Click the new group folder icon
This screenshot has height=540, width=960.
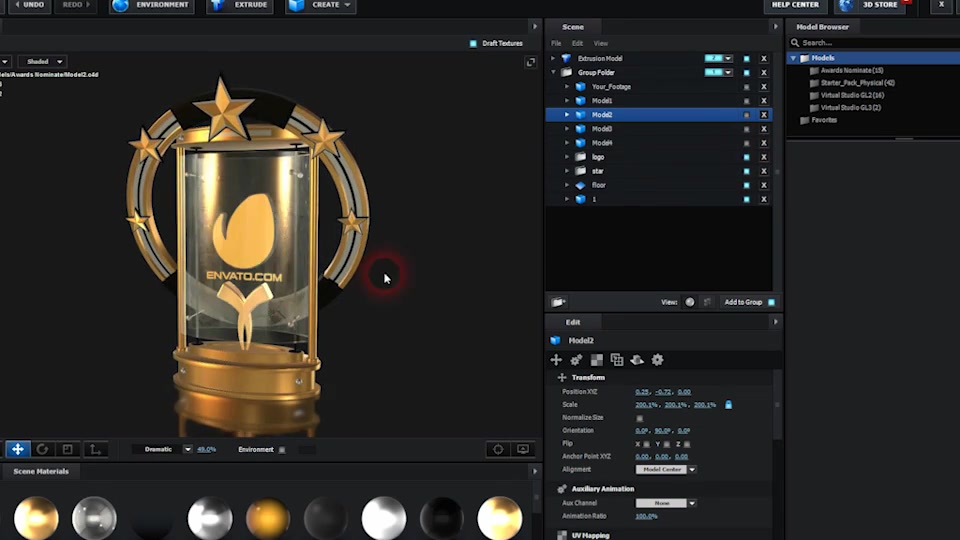[558, 302]
